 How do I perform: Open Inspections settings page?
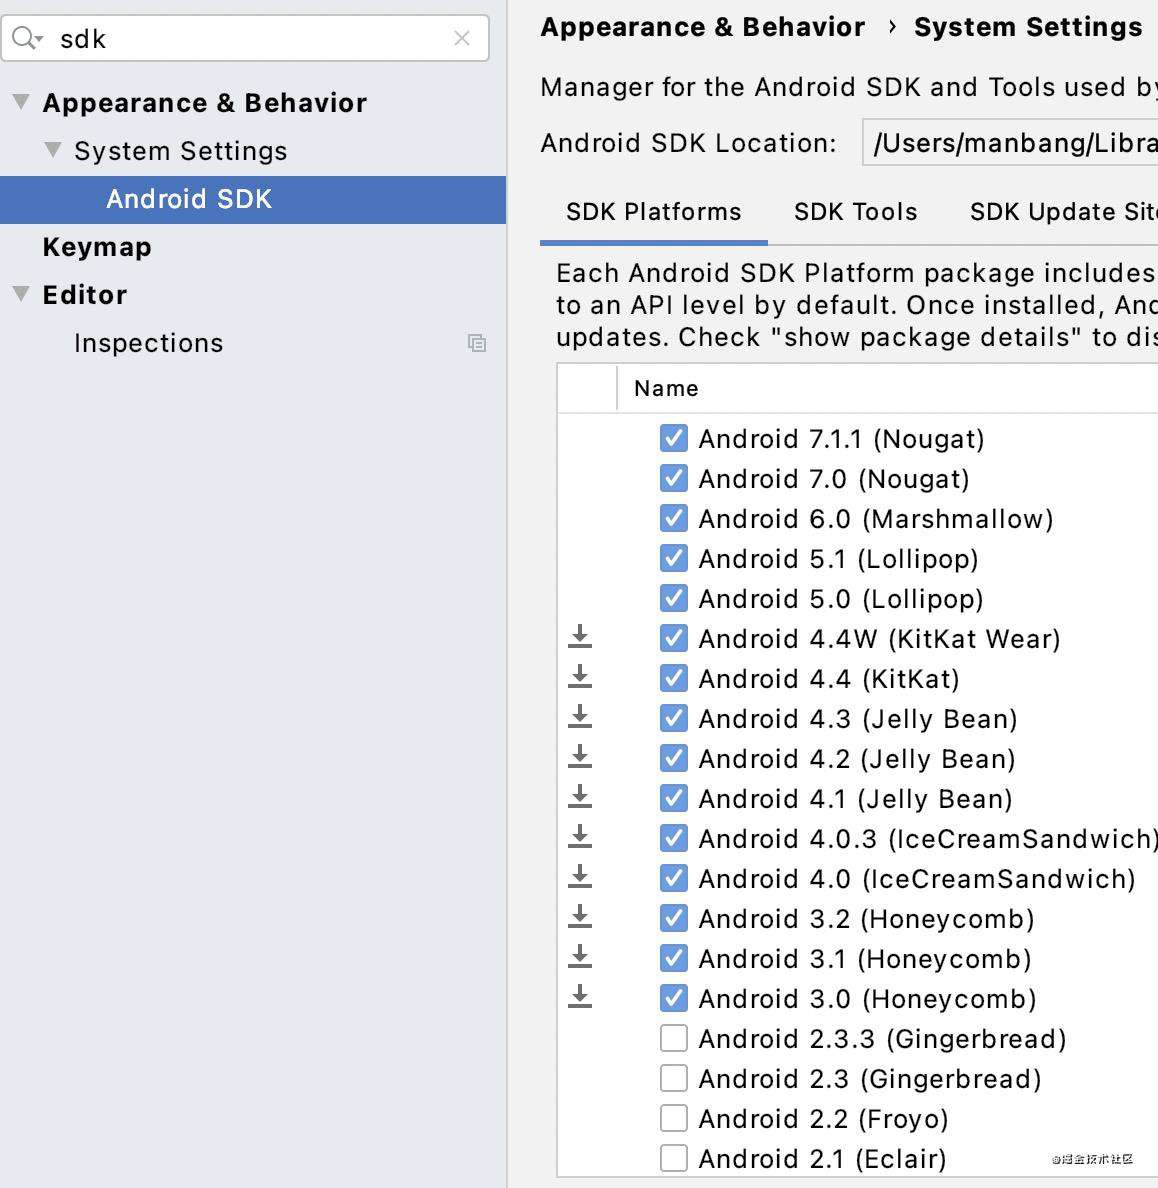(149, 343)
